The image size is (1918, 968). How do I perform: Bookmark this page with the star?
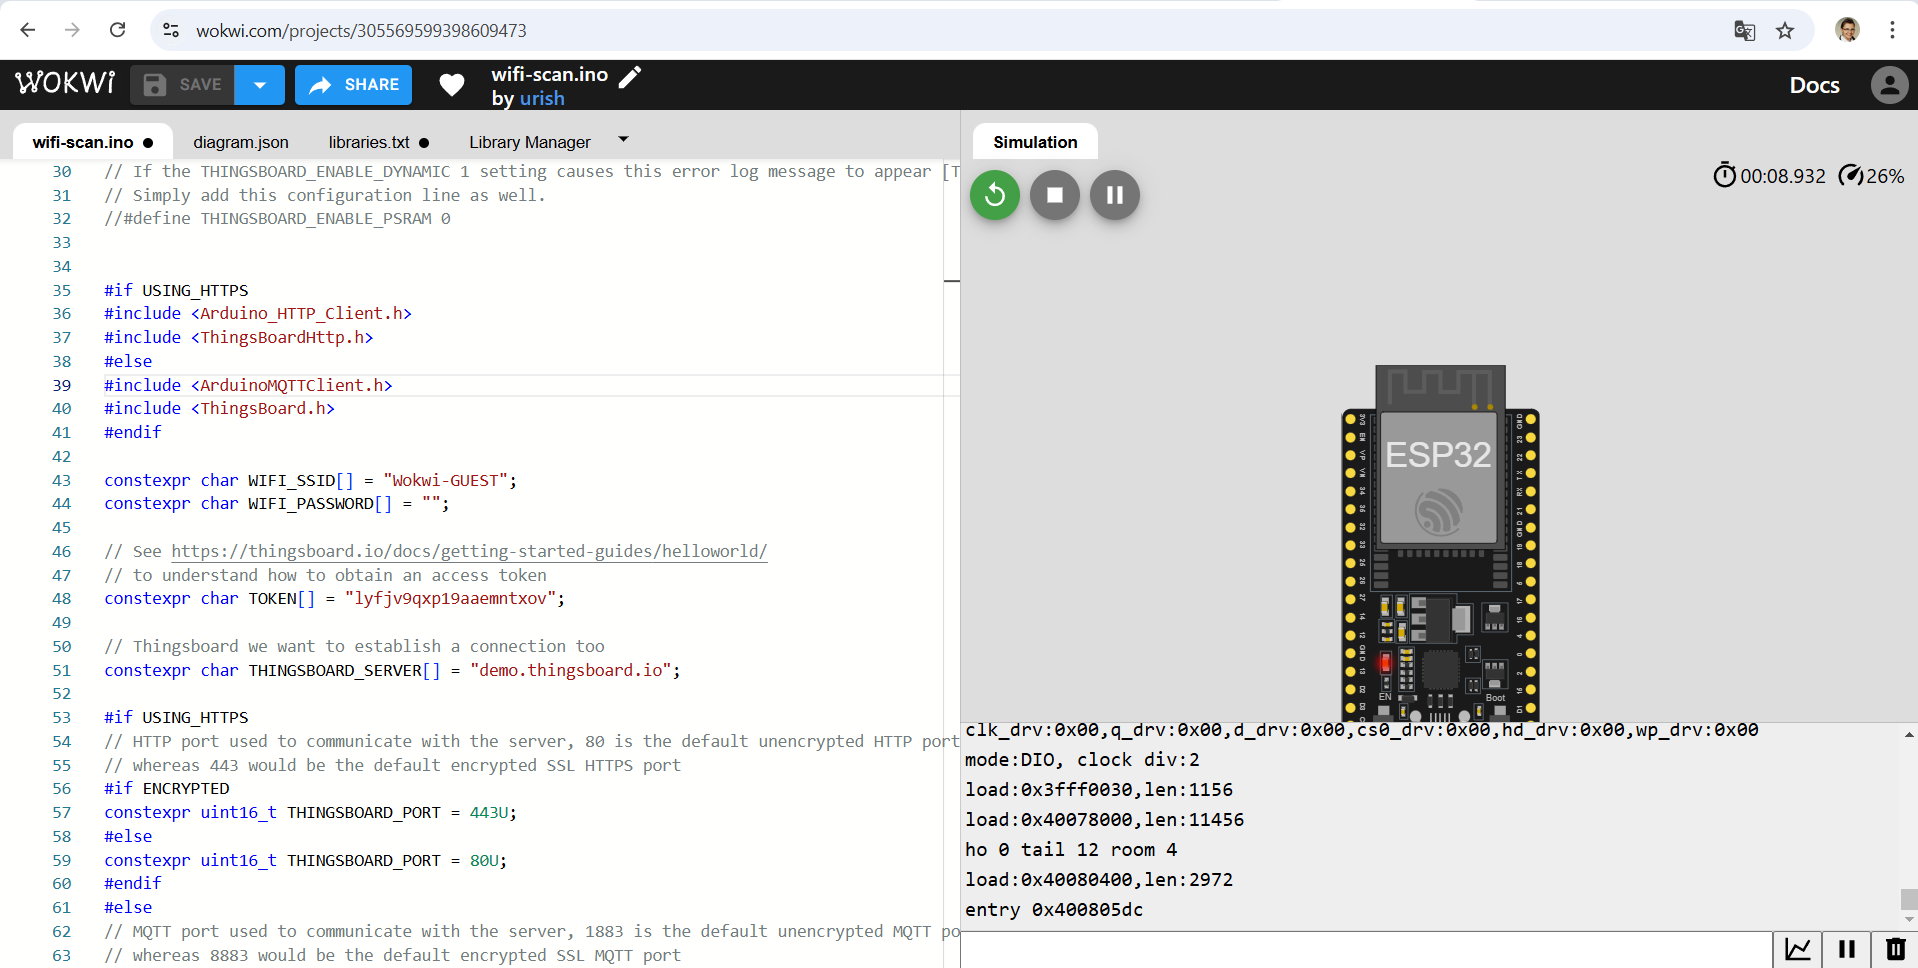tap(1785, 31)
